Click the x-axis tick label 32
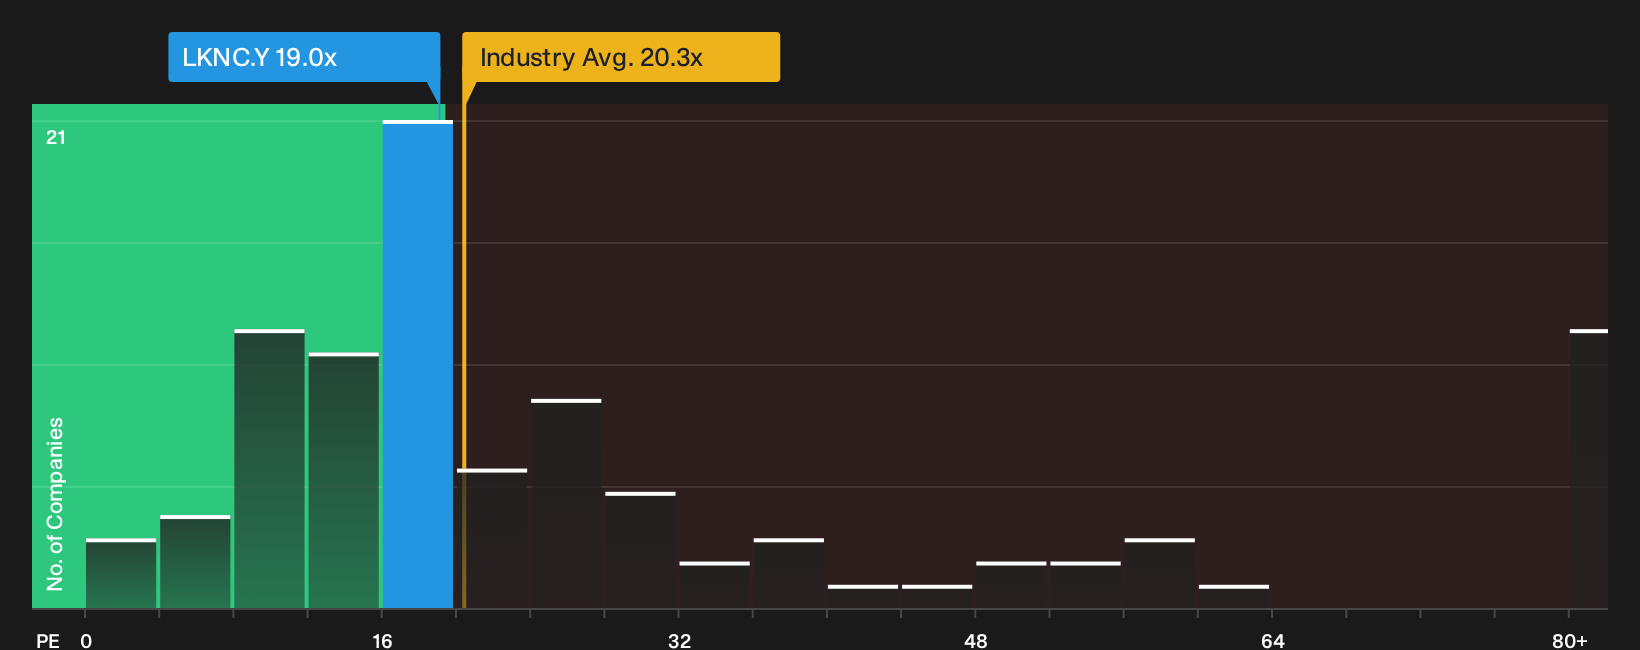The width and height of the screenshot is (1640, 650). pos(679,640)
